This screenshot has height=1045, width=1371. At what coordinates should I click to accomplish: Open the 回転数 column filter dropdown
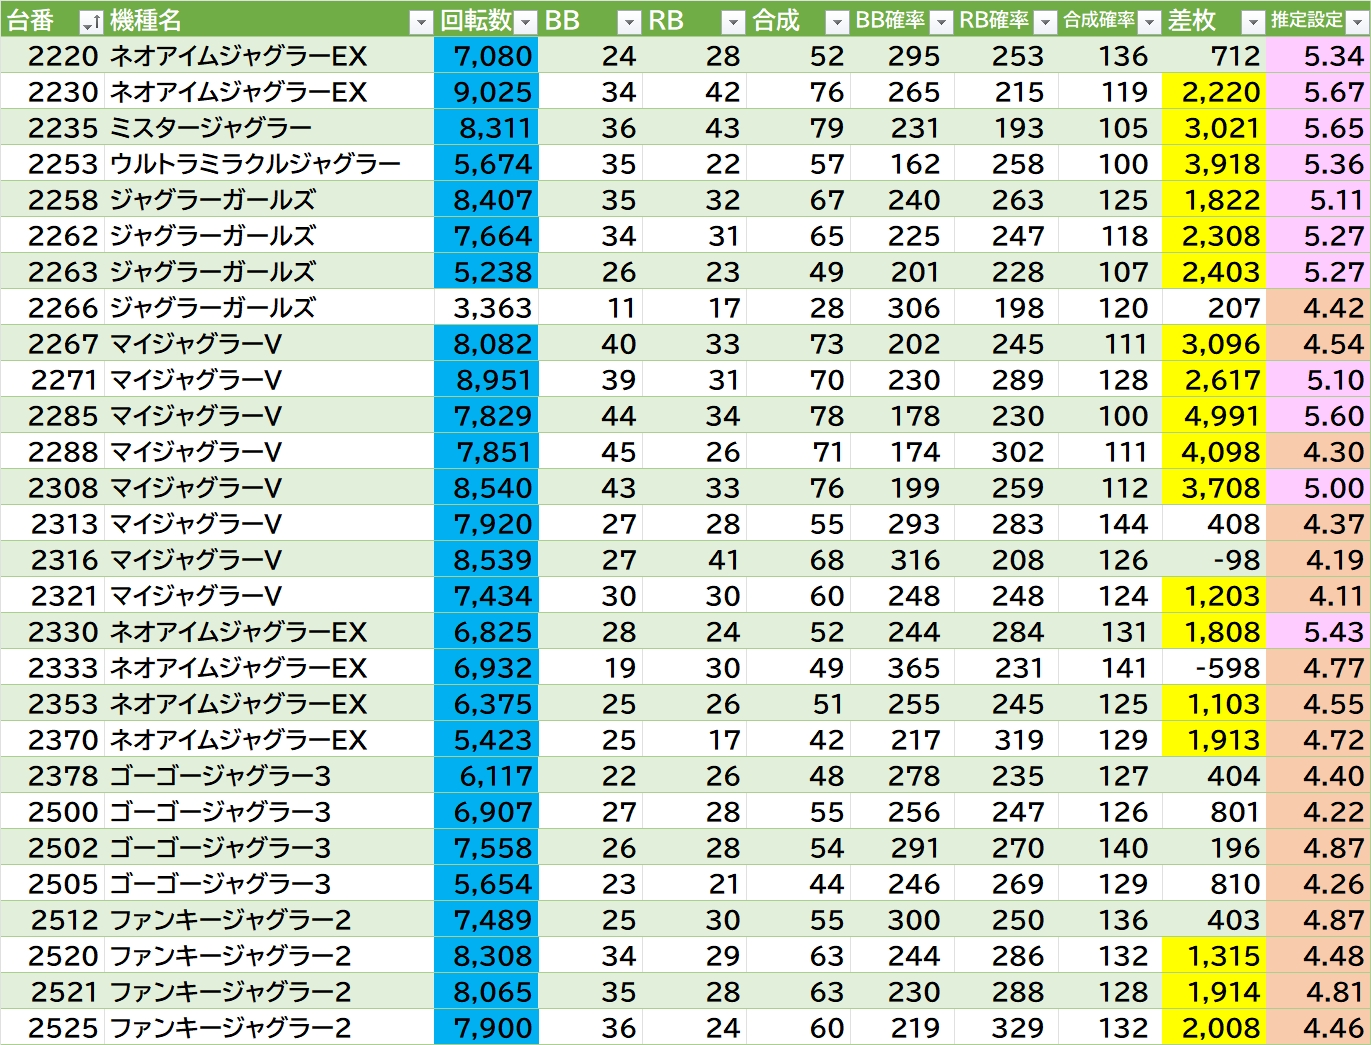click(526, 22)
